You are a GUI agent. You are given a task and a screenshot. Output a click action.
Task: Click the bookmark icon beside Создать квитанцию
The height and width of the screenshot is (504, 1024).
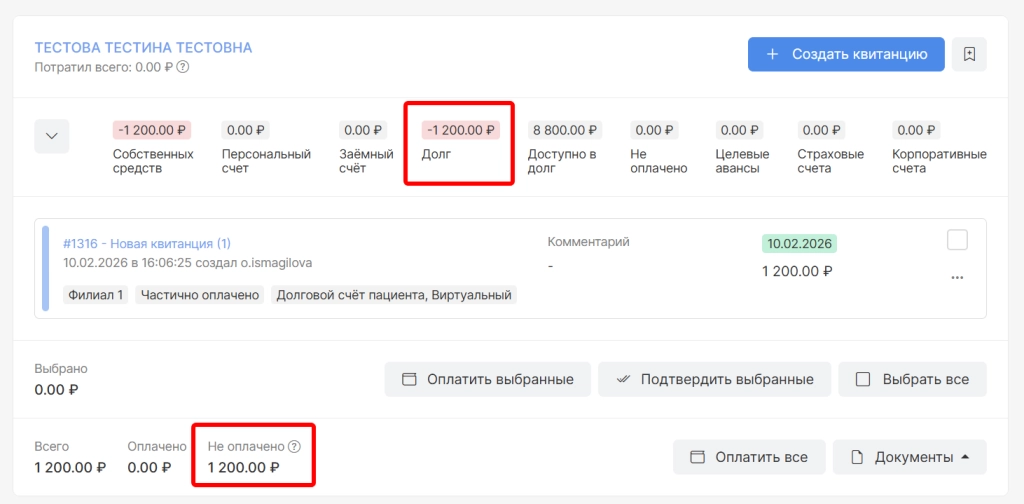coord(969,55)
